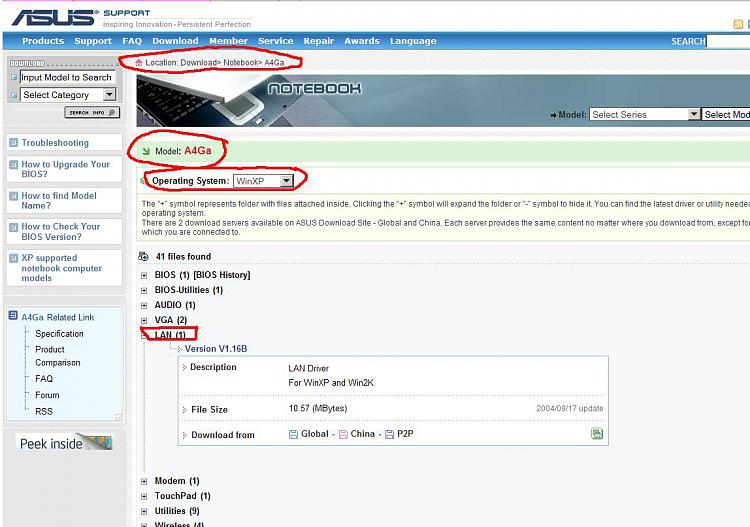
Task: Open the Forum related link
Action: coord(47,395)
